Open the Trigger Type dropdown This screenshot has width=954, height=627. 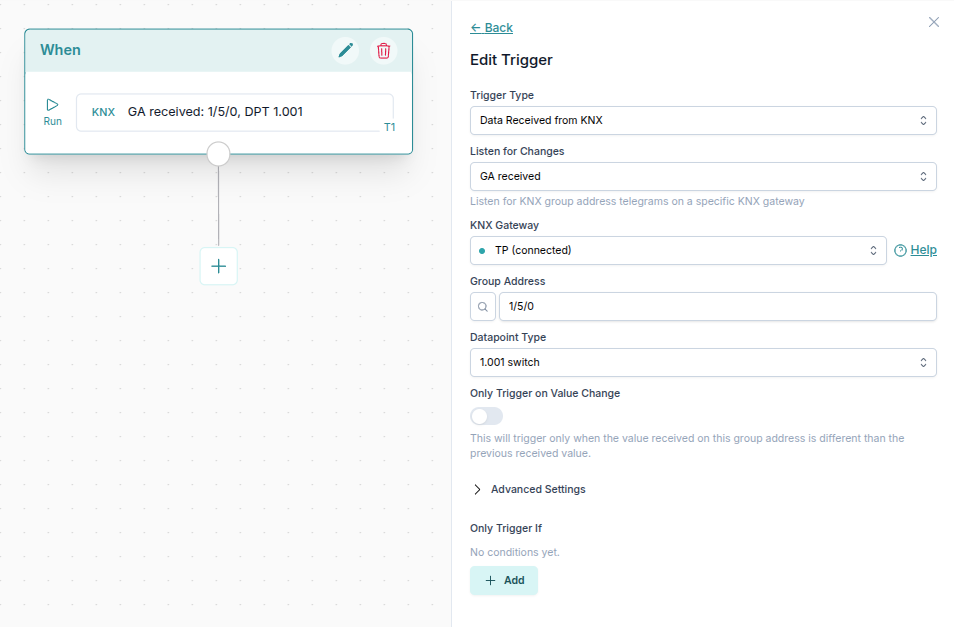(703, 121)
